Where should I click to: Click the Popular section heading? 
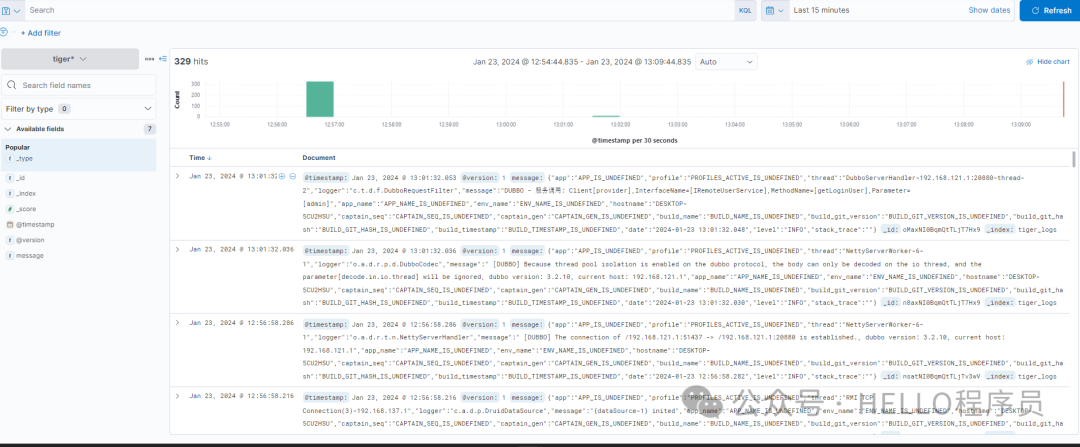[x=17, y=147]
